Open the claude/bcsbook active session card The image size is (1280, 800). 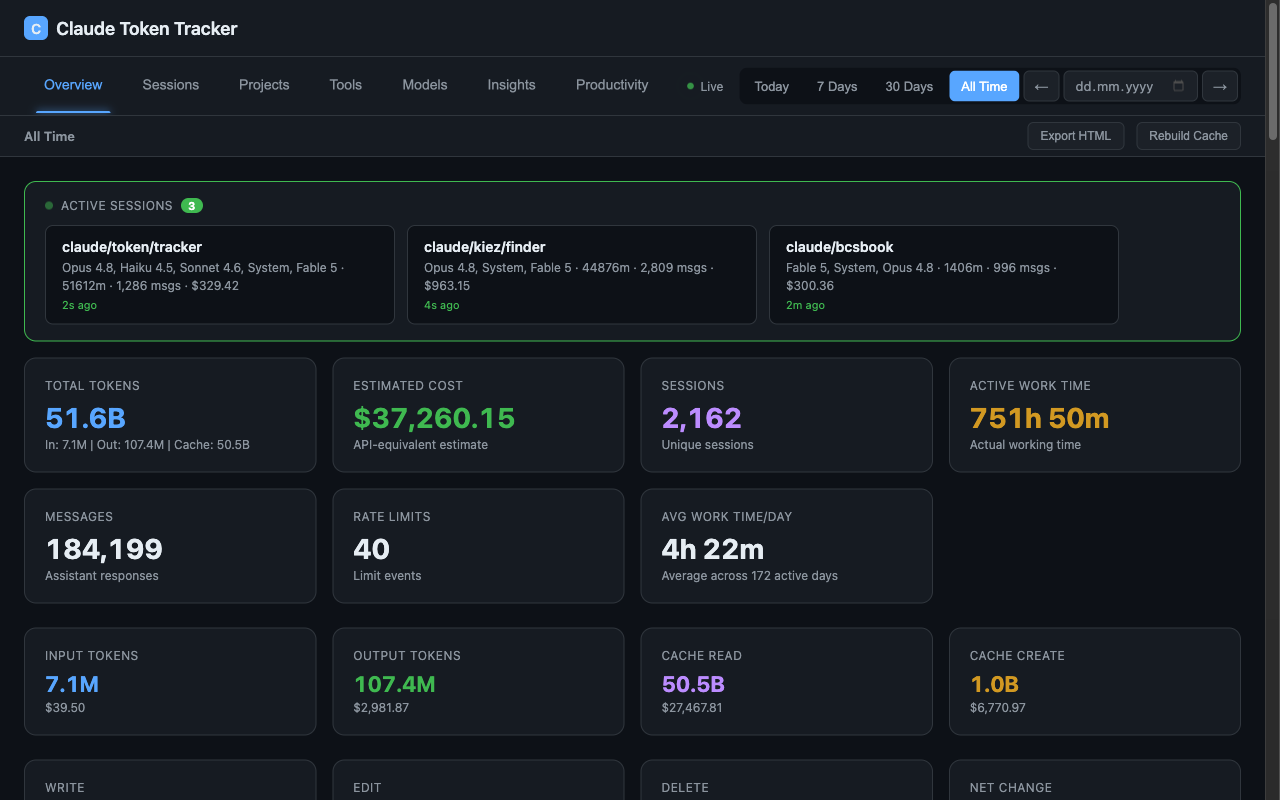944,275
